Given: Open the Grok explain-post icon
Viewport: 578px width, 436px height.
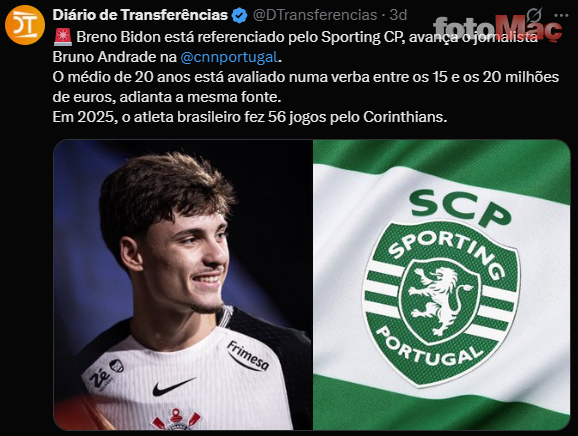Looking at the screenshot, I should pyautogui.click(x=533, y=15).
